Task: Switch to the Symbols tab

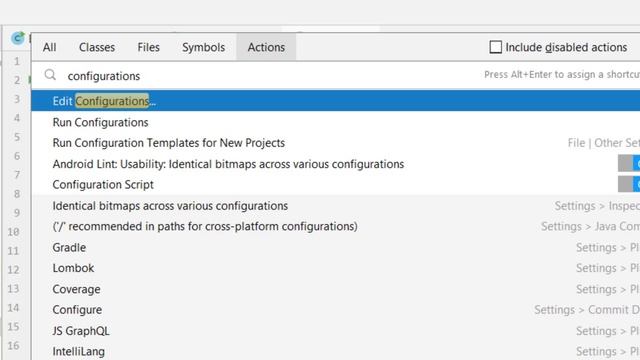Action: (x=203, y=47)
